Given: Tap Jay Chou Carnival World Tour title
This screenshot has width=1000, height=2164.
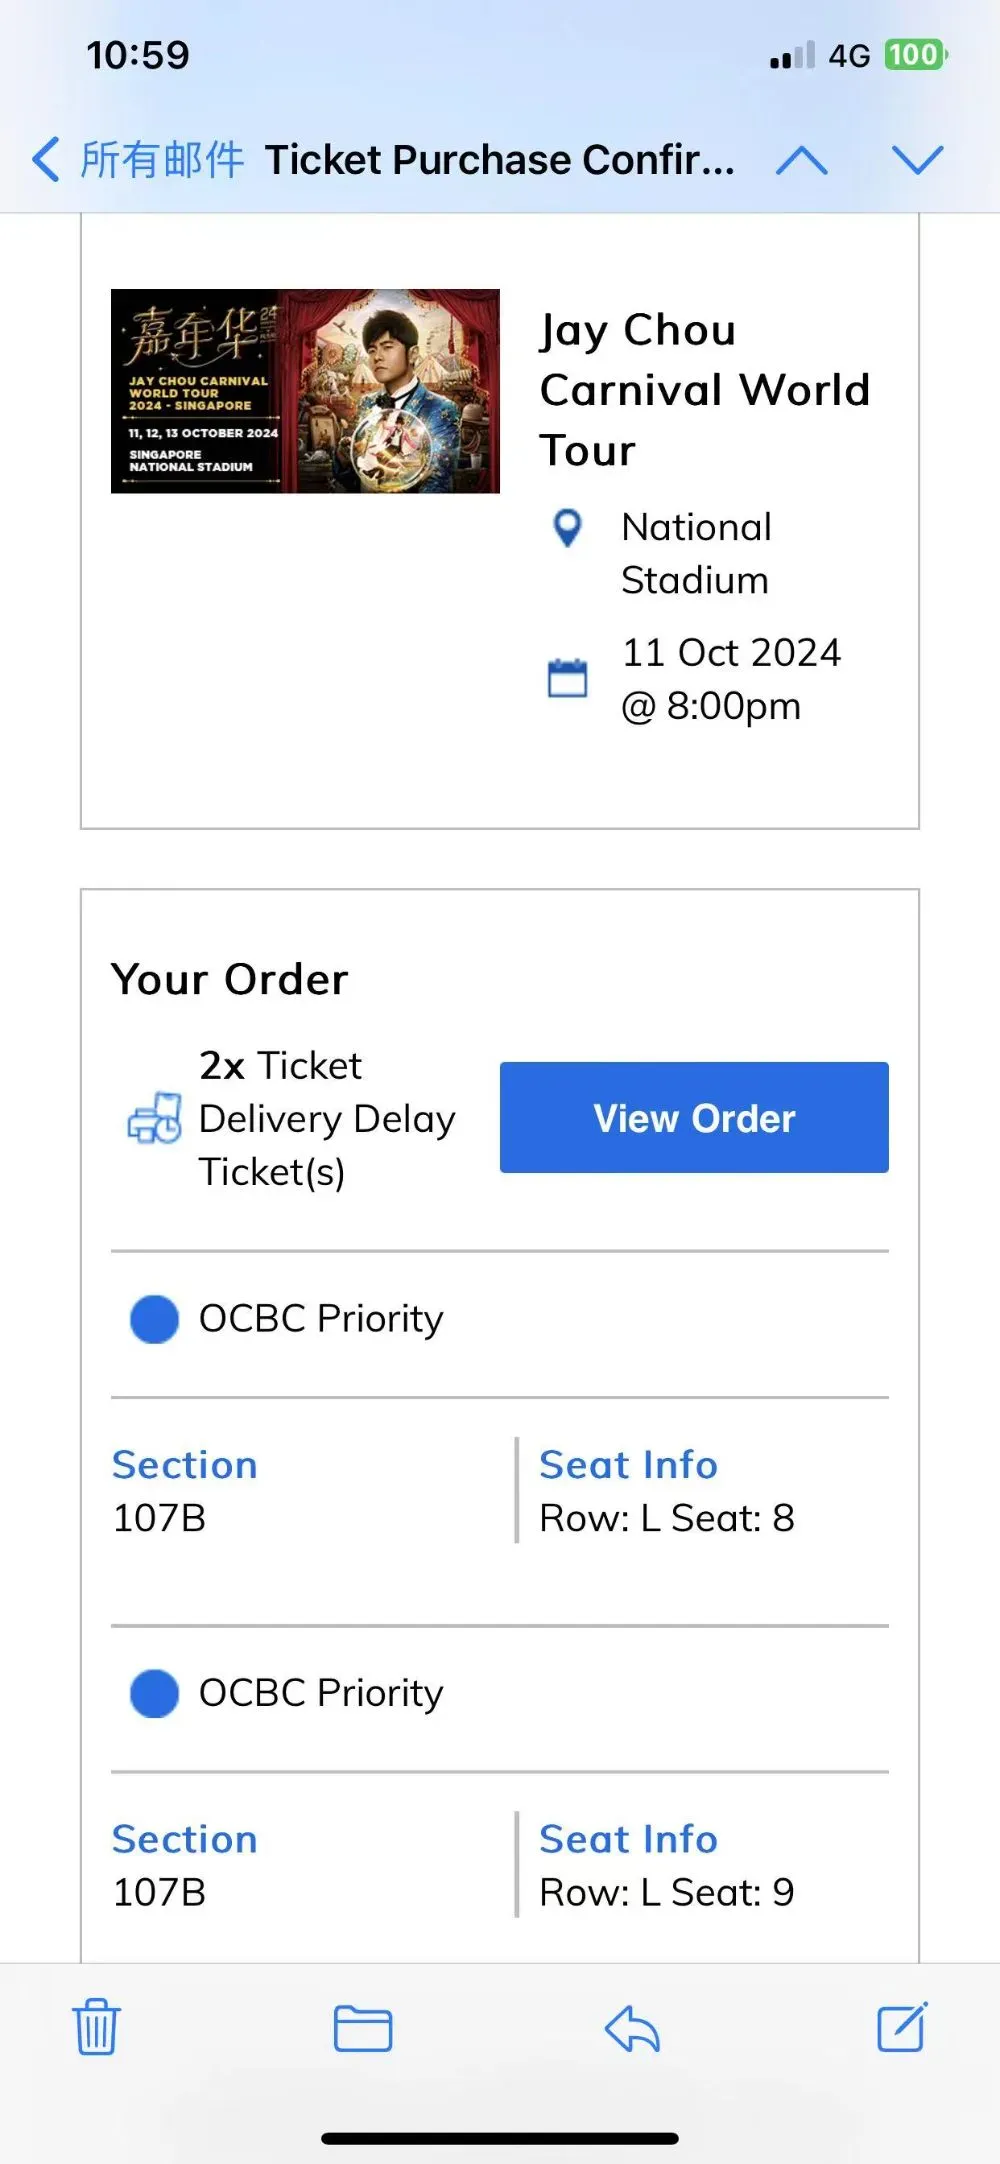Looking at the screenshot, I should coord(705,390).
